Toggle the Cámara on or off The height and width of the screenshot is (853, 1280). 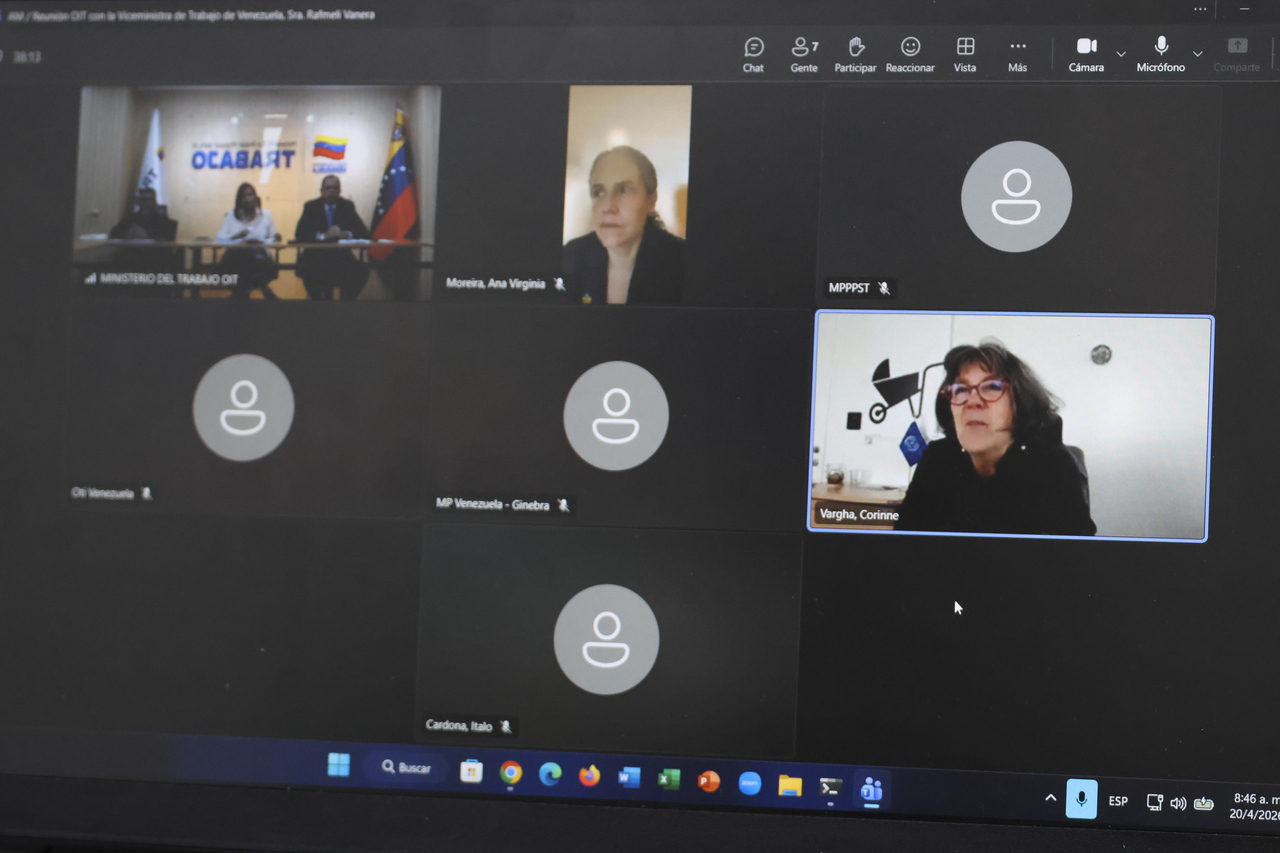pyautogui.click(x=1086, y=54)
